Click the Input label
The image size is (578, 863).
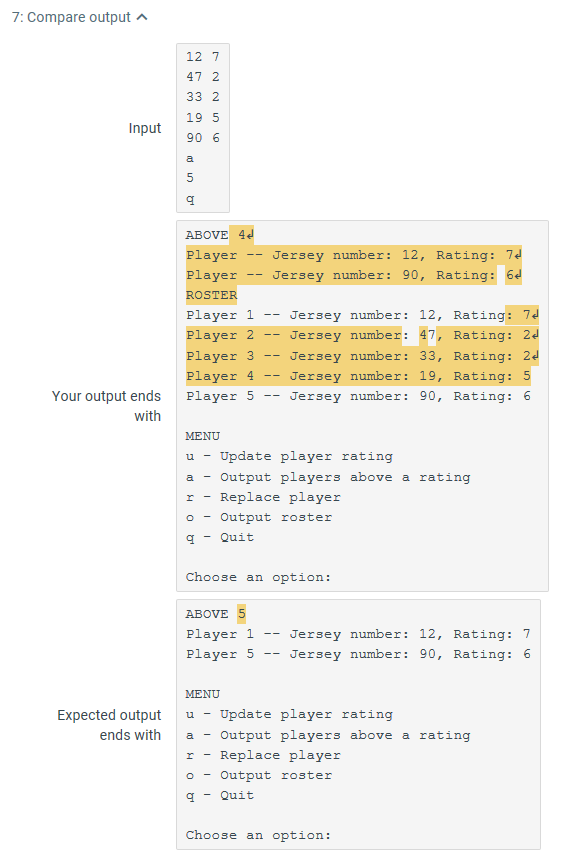coord(145,128)
